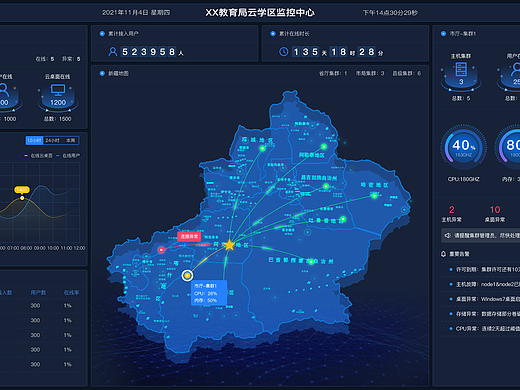Open the 许可到期 alert entry
Viewport: 520px width, 390px height.
[x=484, y=269]
